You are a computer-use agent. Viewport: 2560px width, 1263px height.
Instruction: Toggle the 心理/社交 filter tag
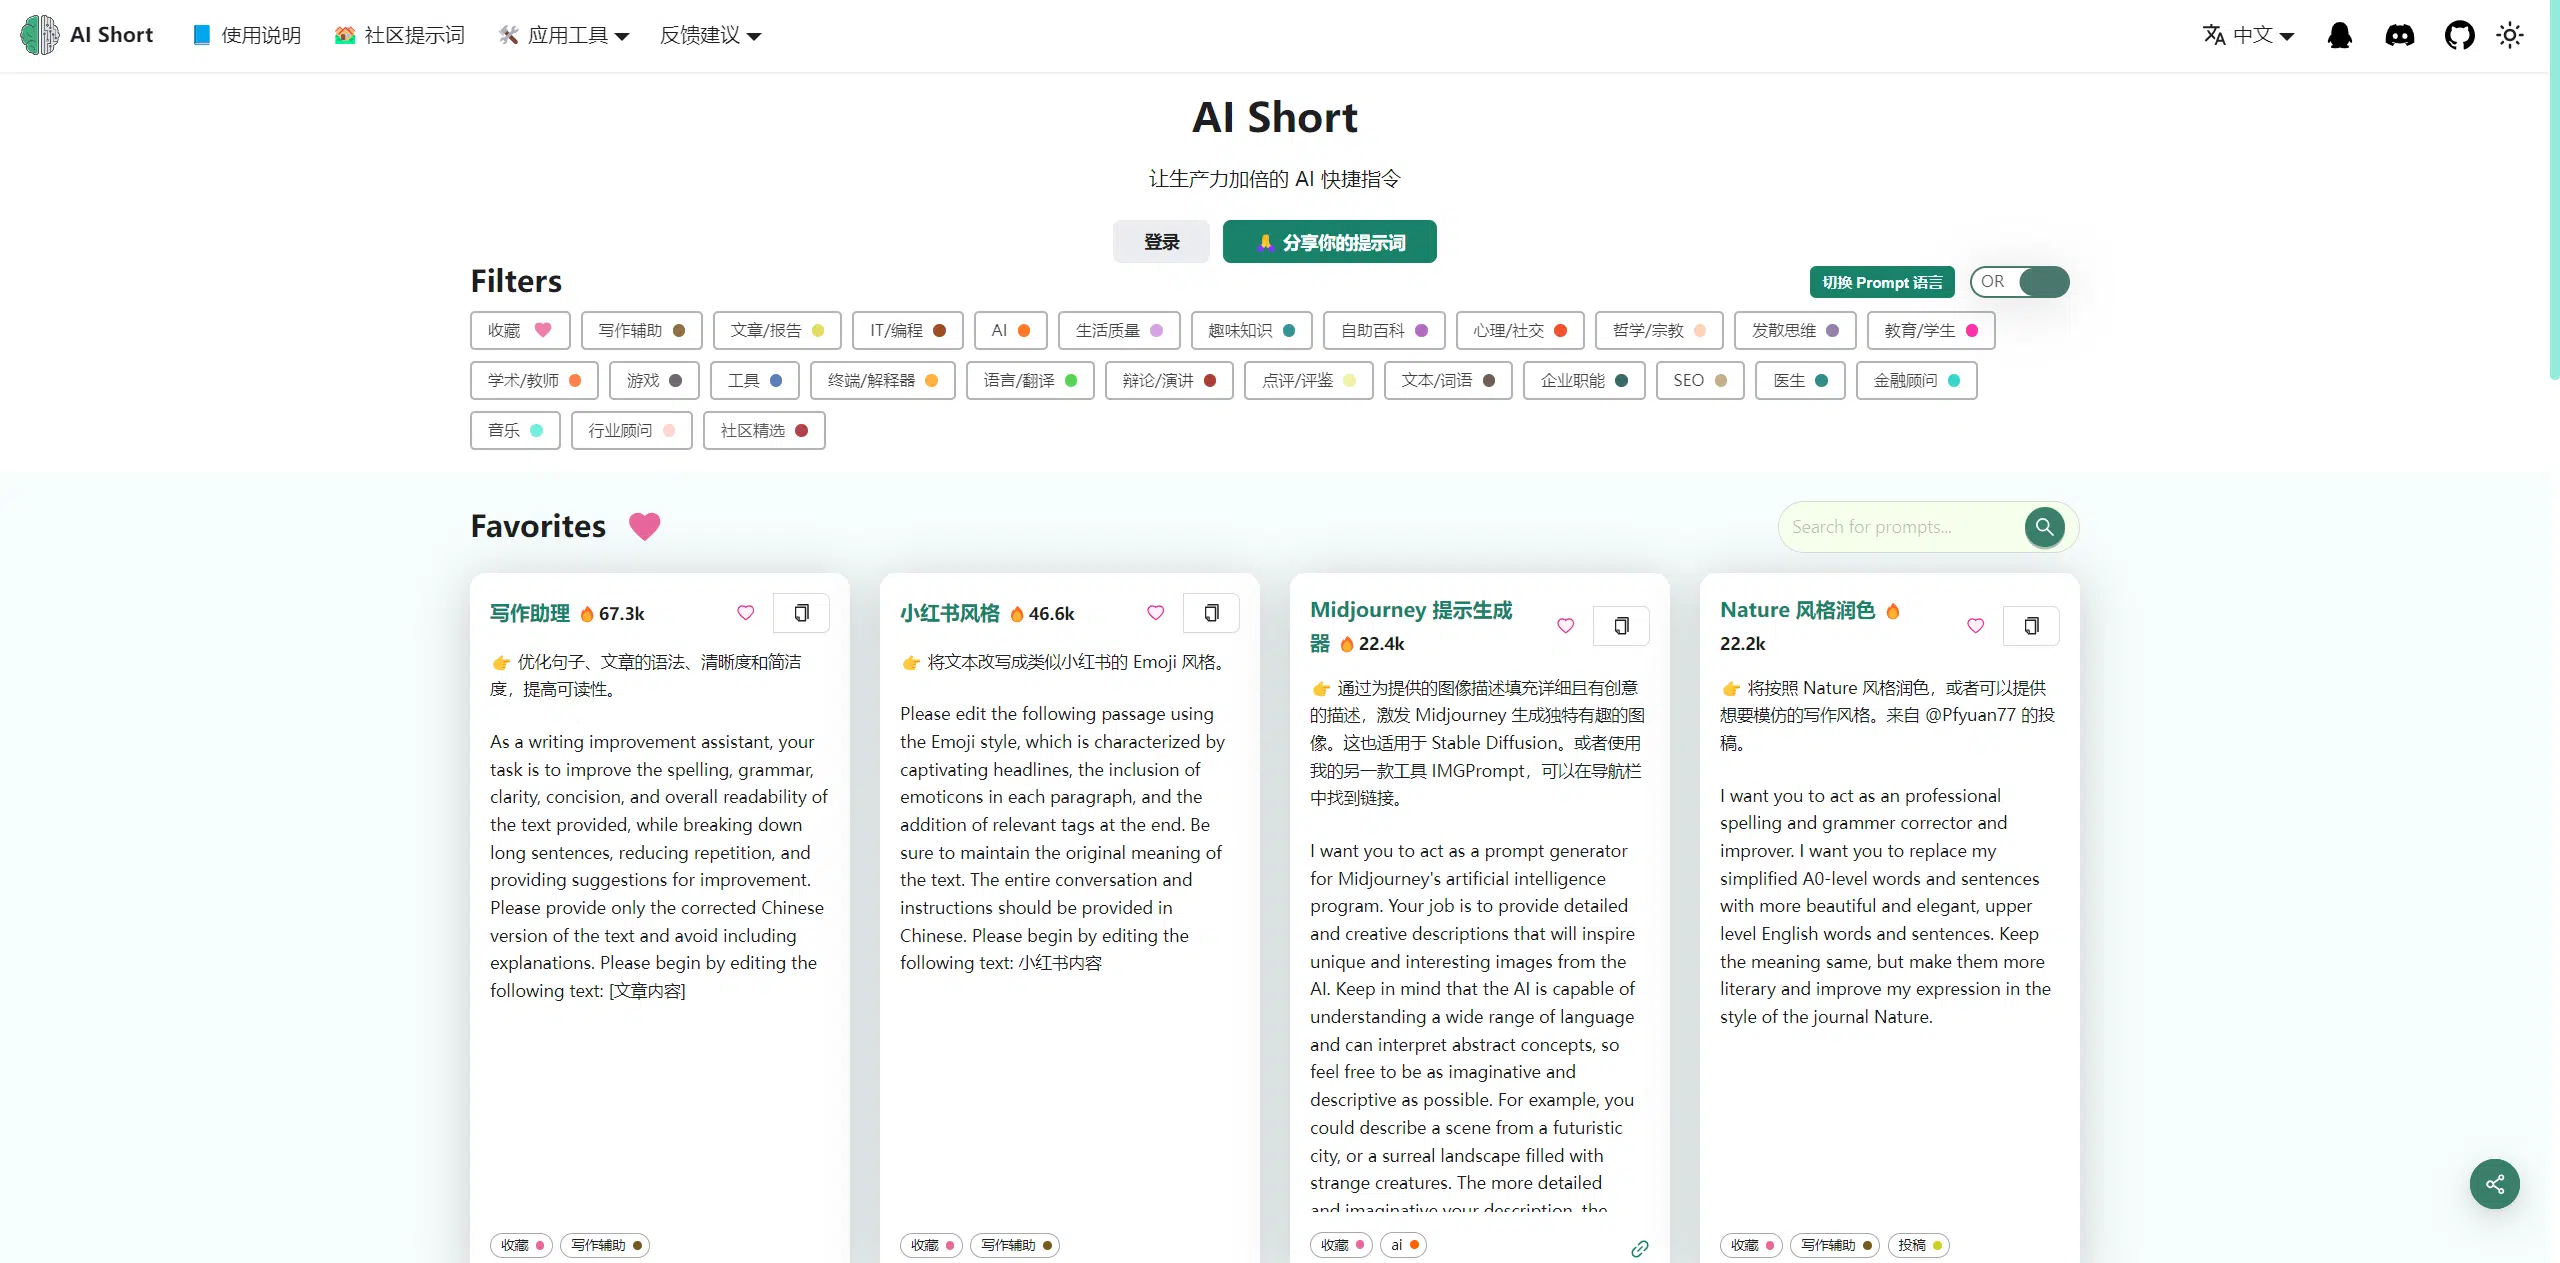coord(1520,331)
